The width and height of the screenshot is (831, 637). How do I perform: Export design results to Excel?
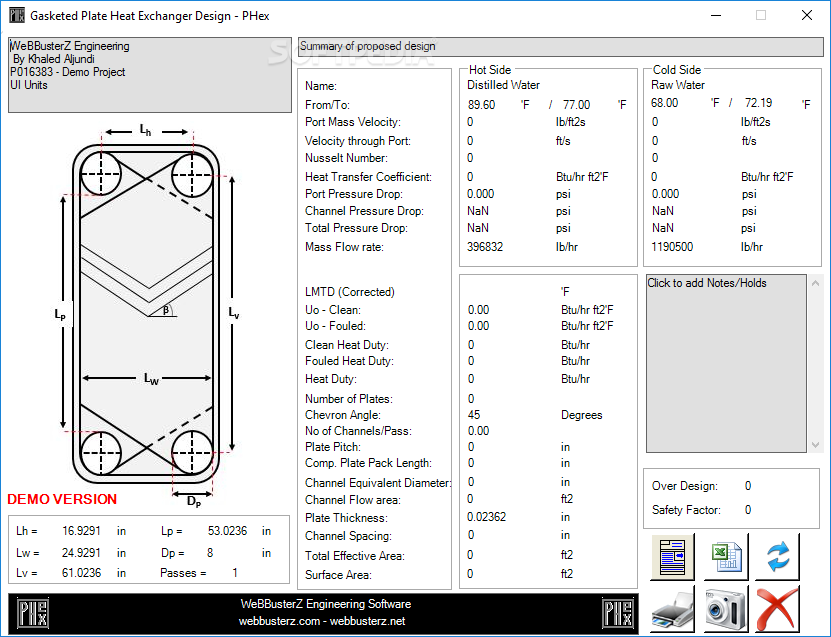click(x=724, y=557)
